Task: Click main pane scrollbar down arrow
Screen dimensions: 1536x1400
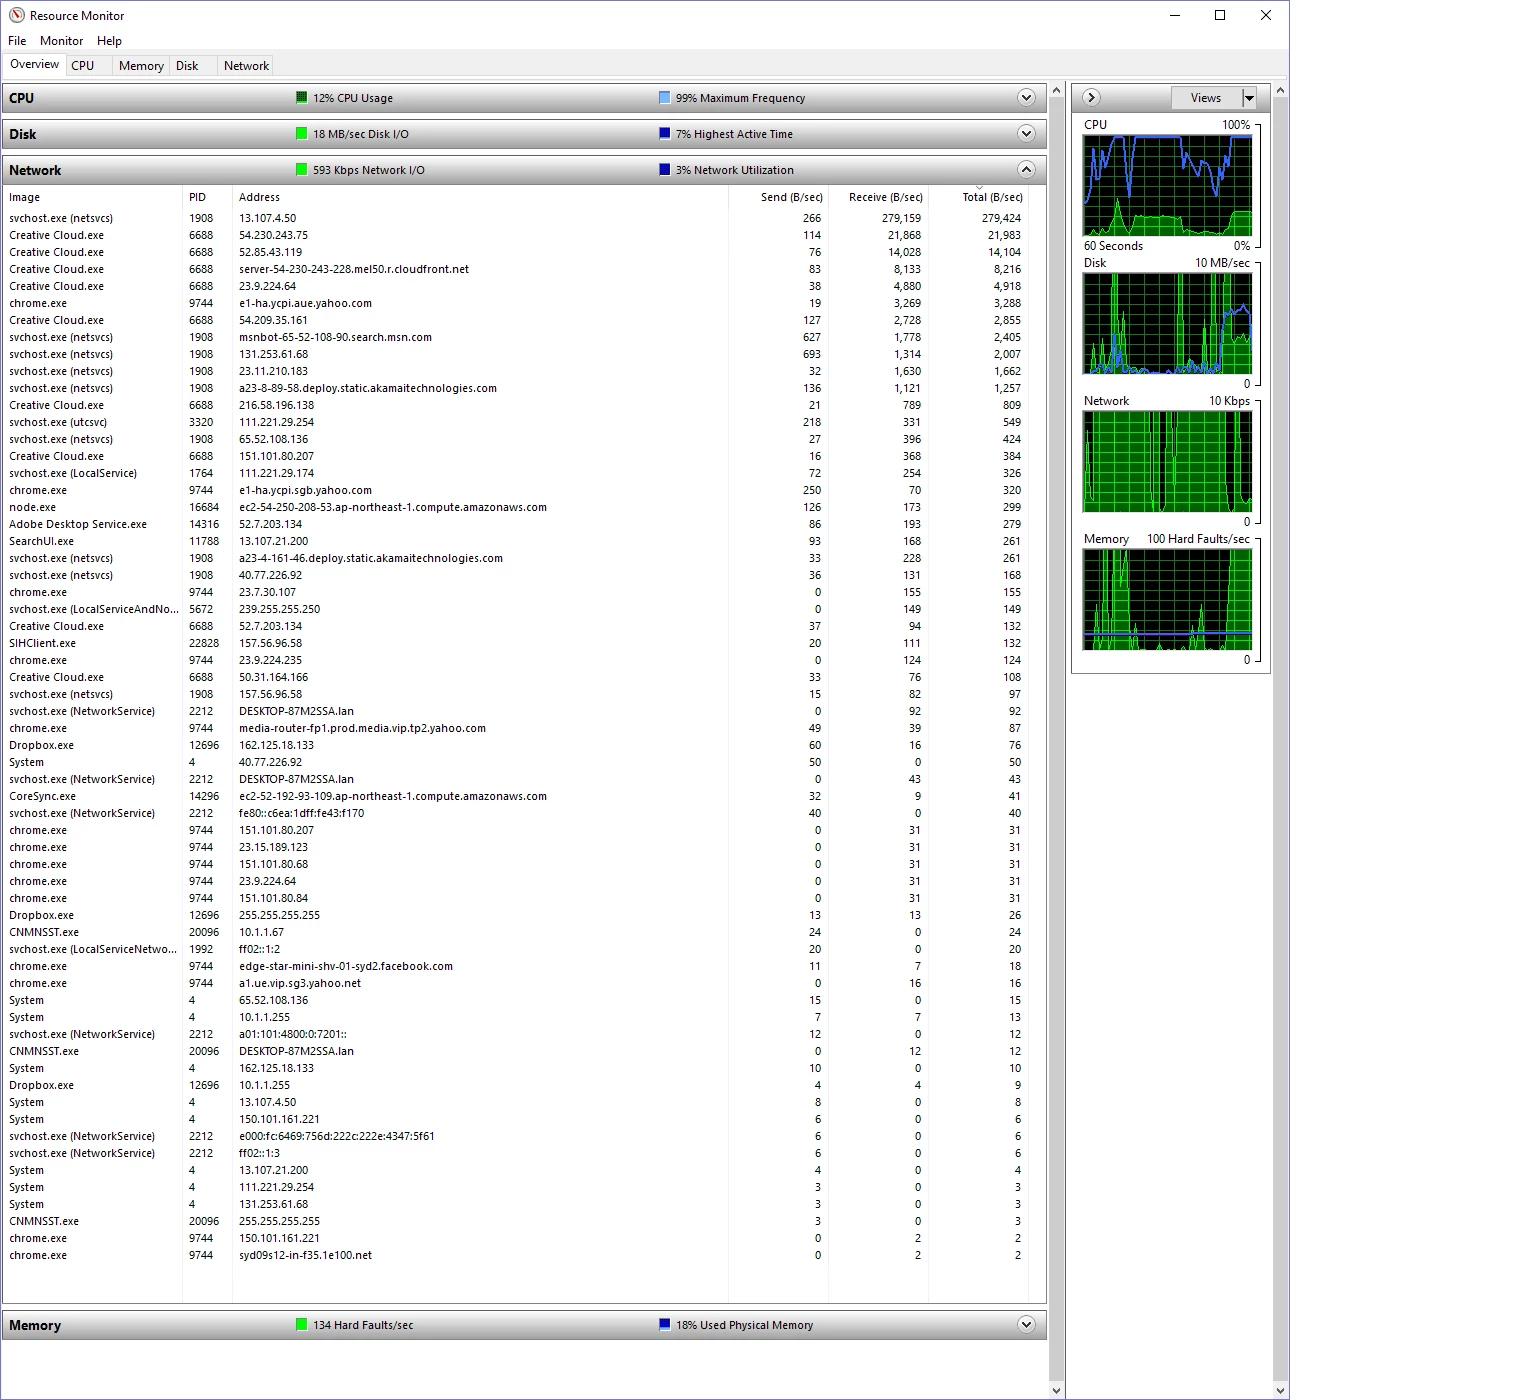Action: click(1056, 1390)
